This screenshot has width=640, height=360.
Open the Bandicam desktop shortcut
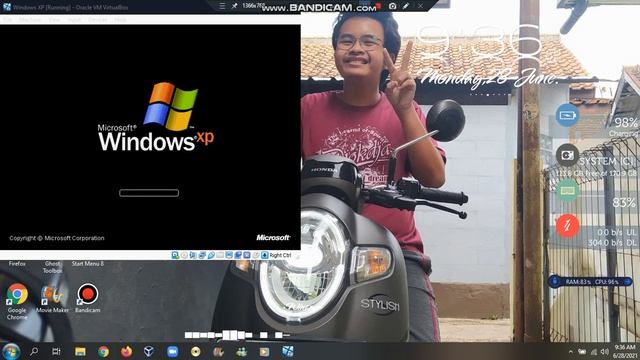click(87, 298)
